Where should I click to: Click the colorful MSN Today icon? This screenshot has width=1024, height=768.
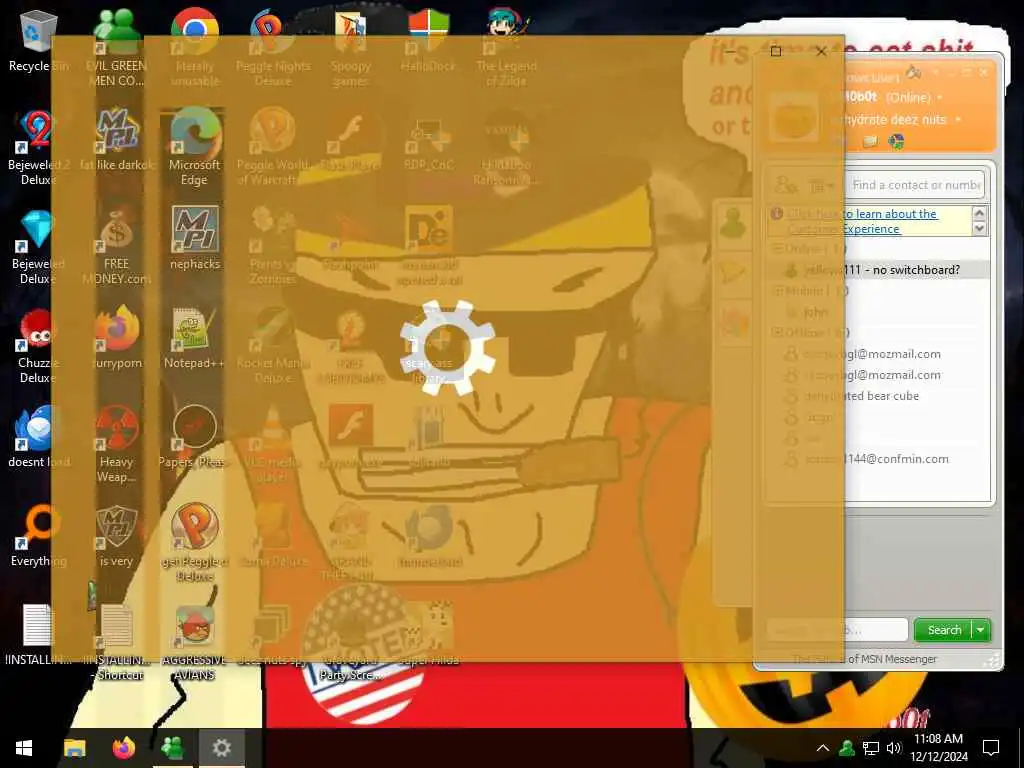pos(897,141)
